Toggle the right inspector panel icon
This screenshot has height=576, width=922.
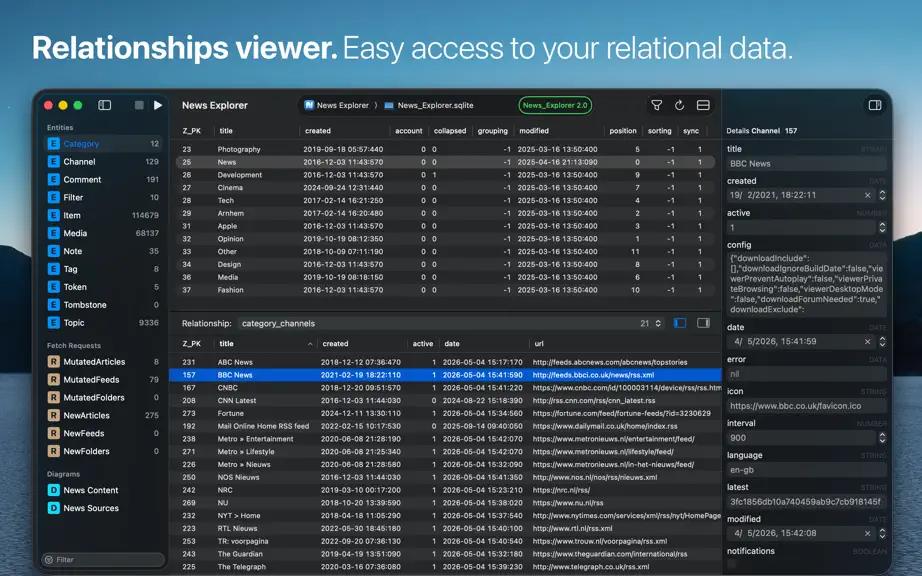875,105
